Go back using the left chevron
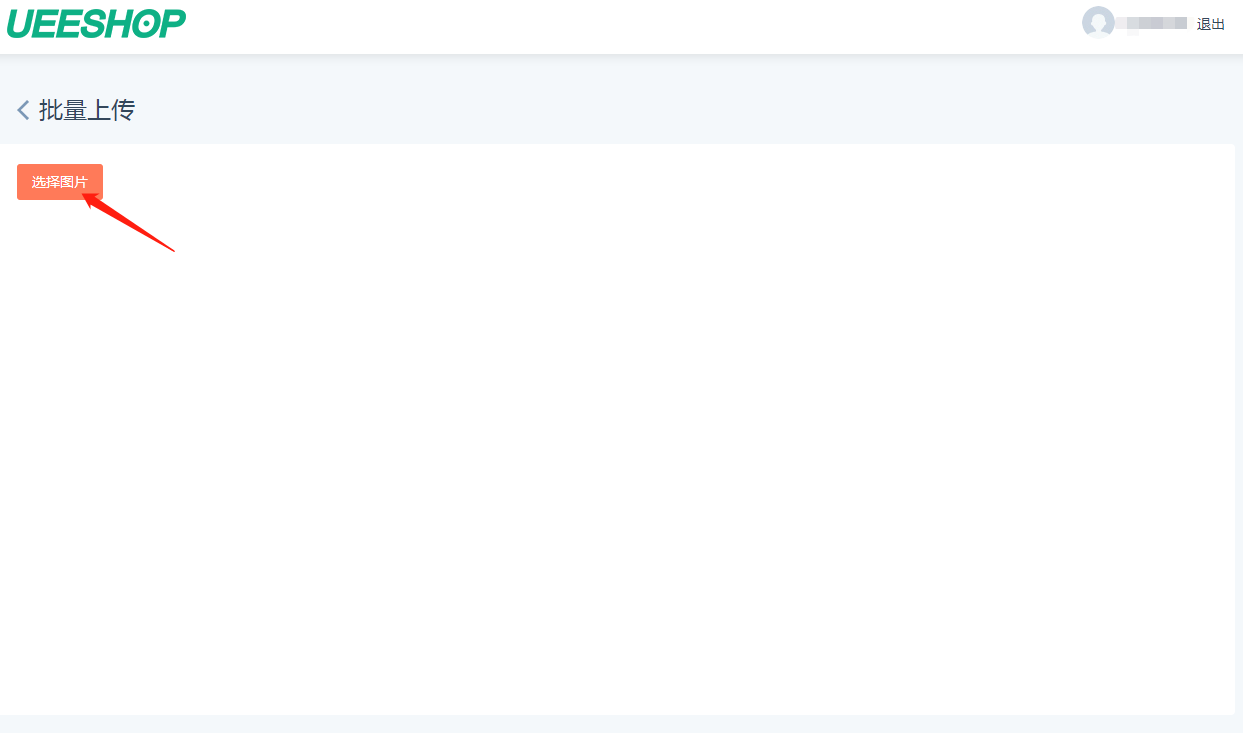This screenshot has width=1243, height=733. coord(23,110)
